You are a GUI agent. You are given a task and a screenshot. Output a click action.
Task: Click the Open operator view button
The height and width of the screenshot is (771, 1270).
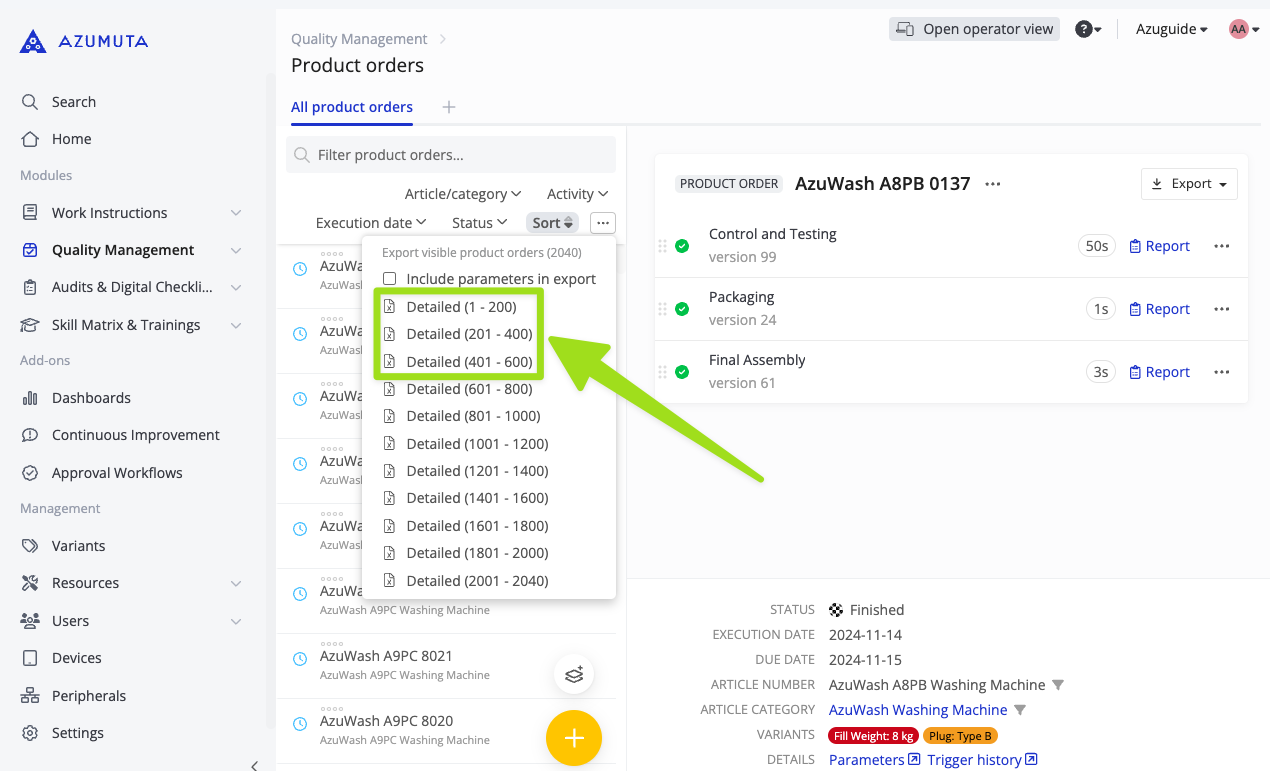(x=974, y=29)
